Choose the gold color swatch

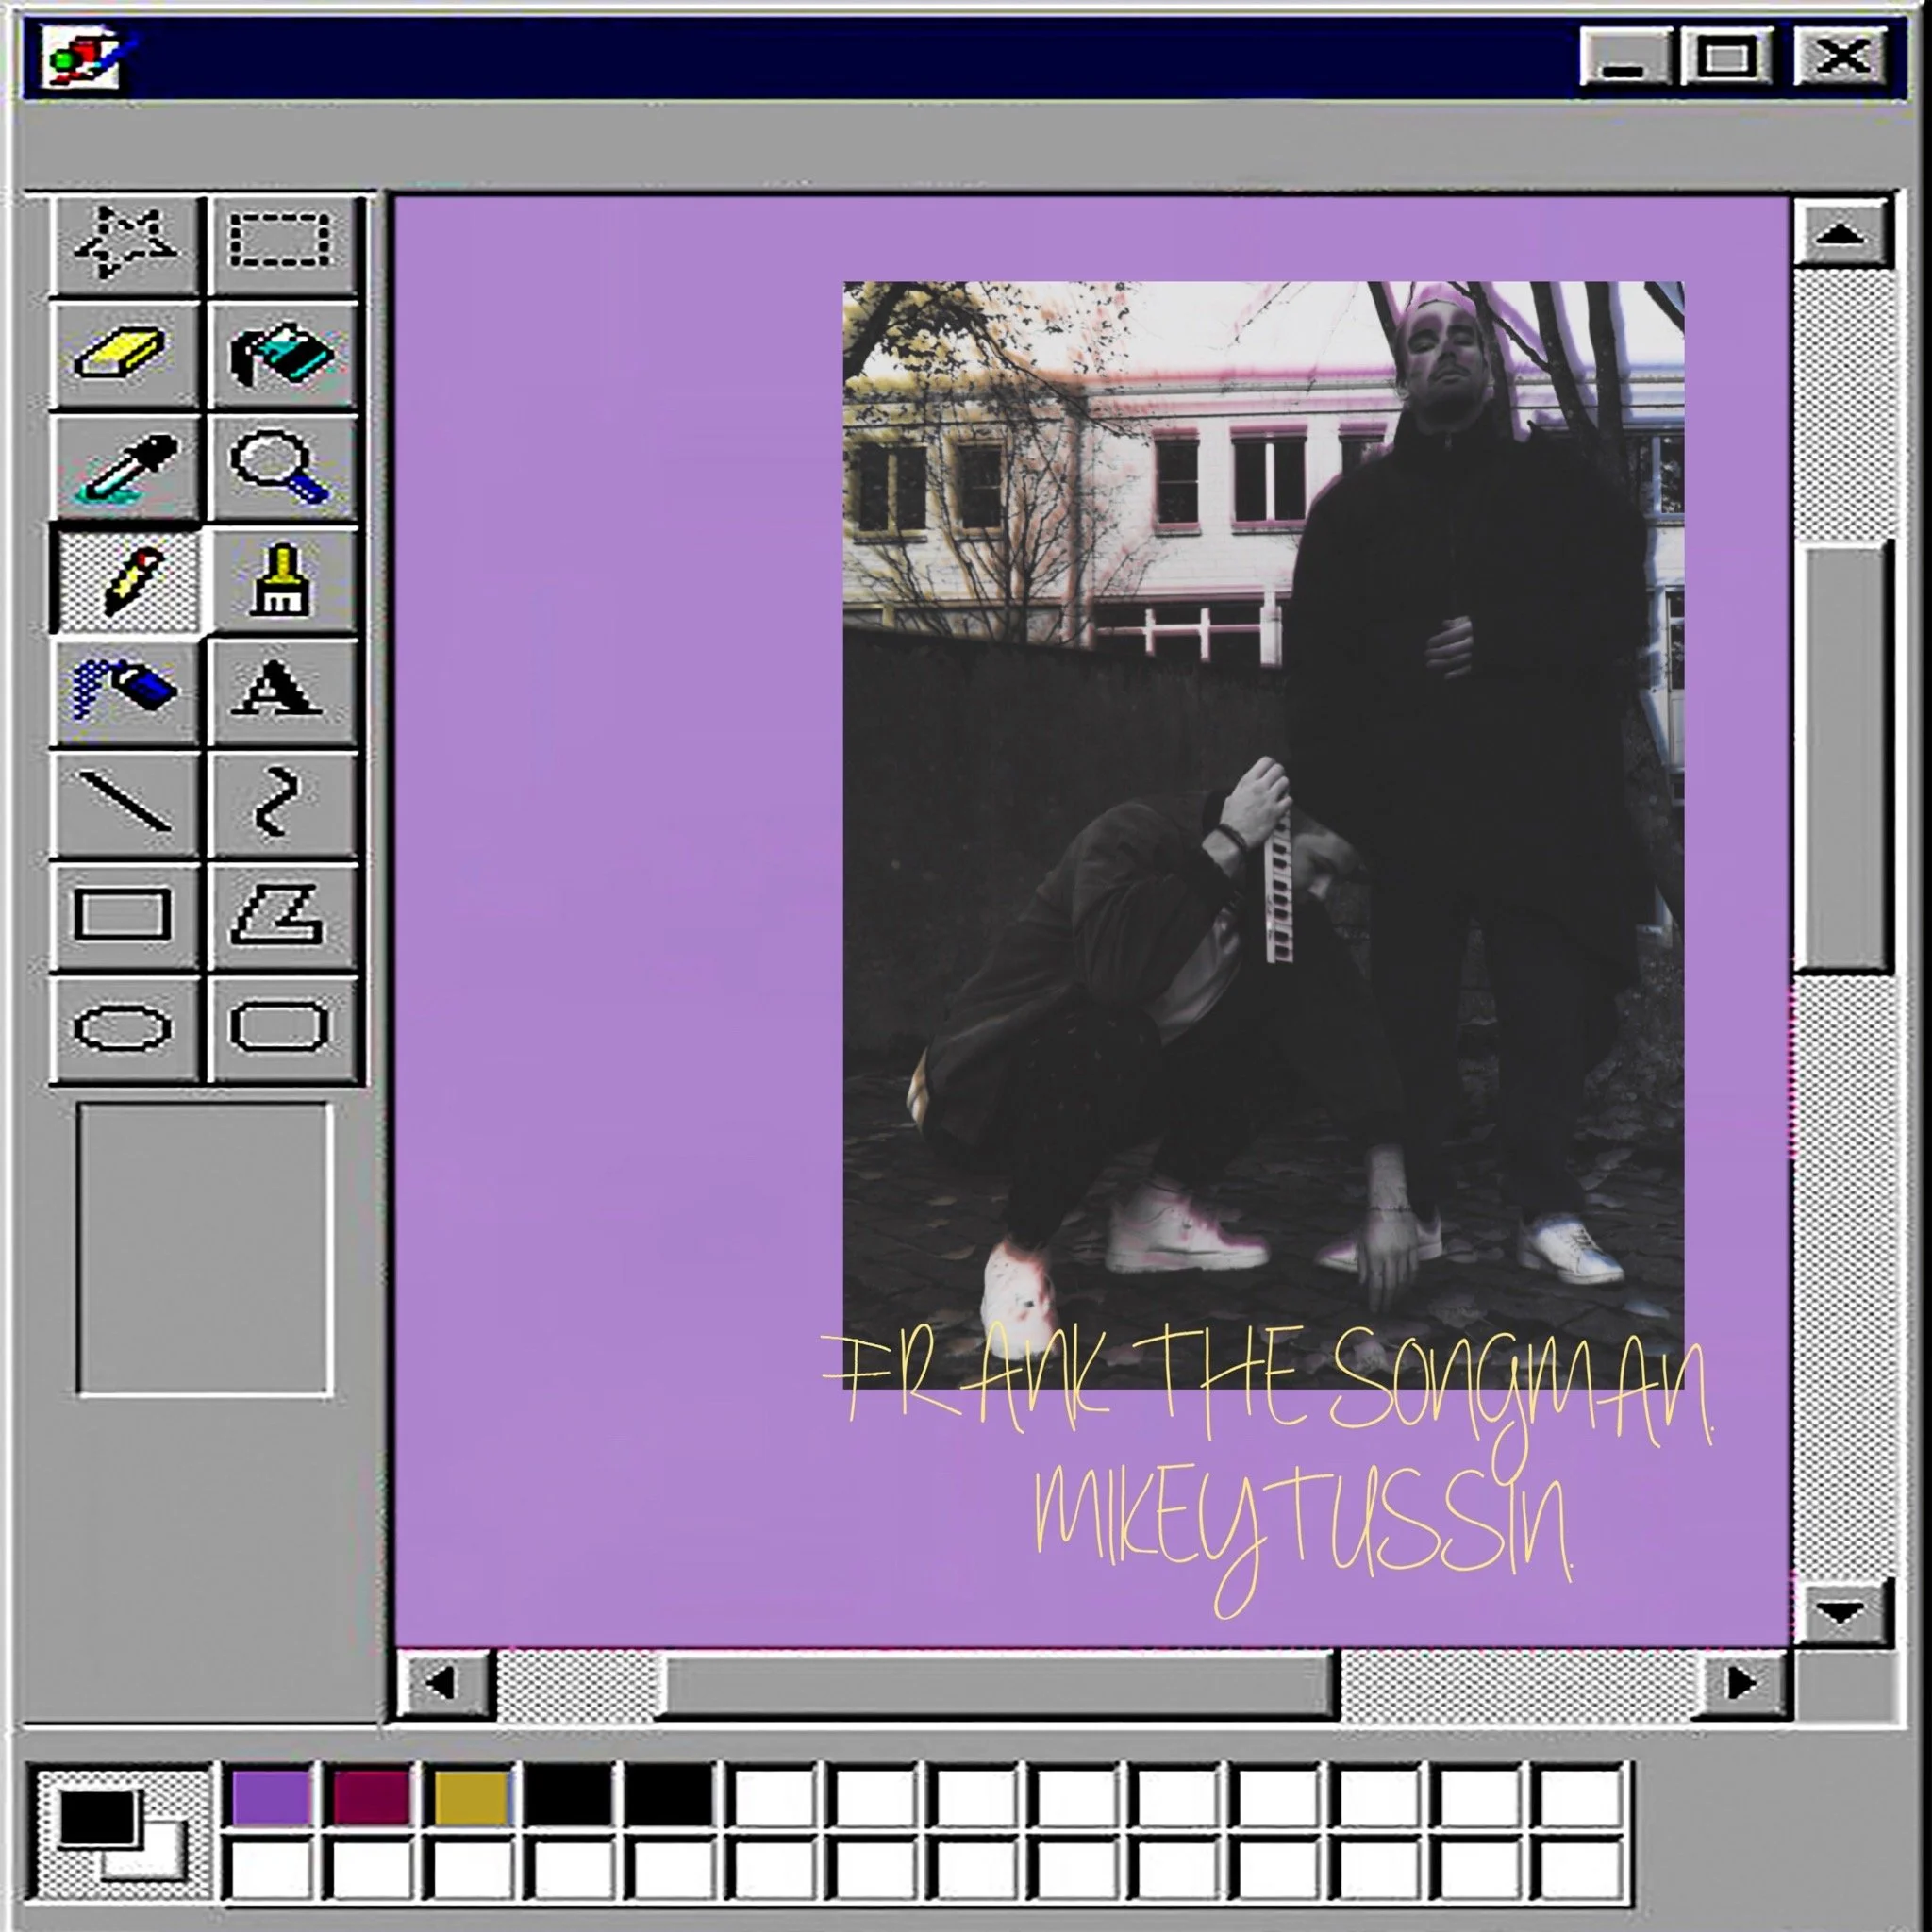471,1796
